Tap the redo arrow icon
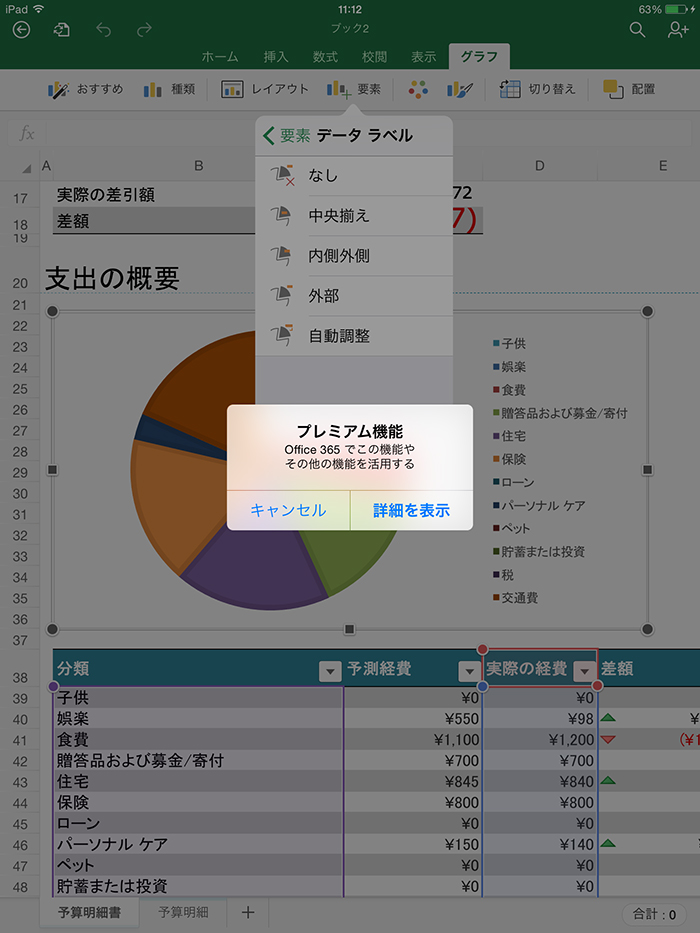 [x=145, y=30]
